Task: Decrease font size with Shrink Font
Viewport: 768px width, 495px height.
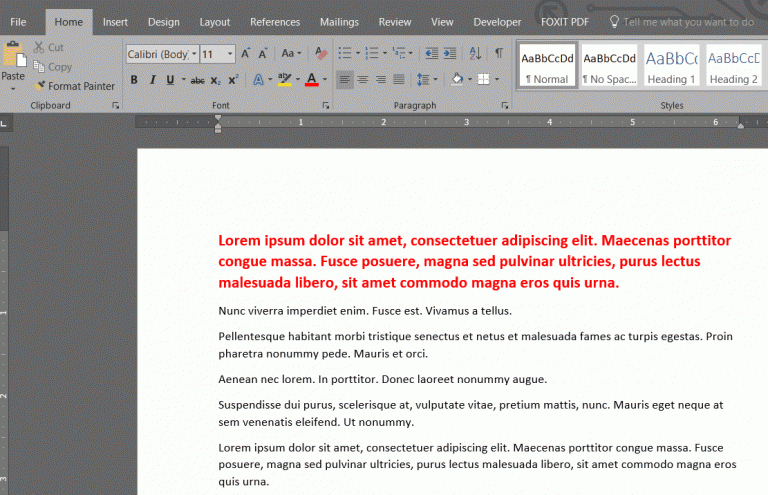Action: coord(263,53)
